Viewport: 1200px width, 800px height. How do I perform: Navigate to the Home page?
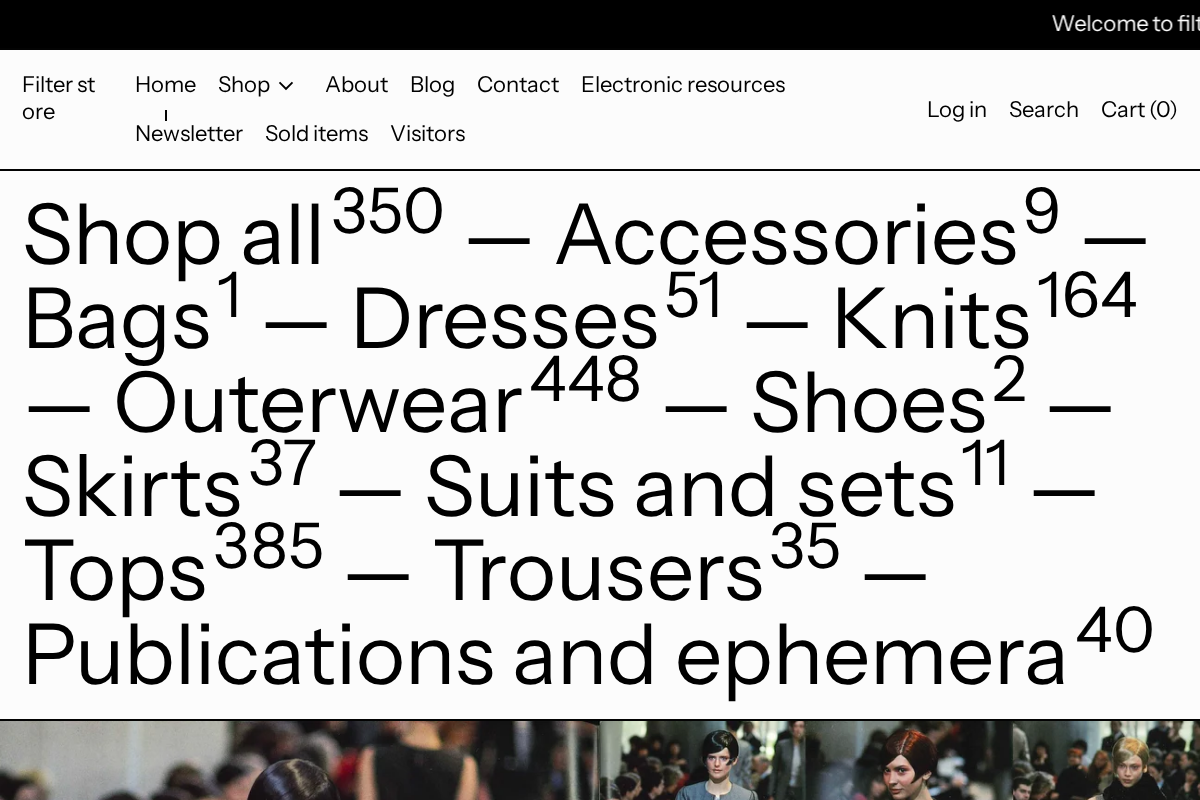(165, 85)
